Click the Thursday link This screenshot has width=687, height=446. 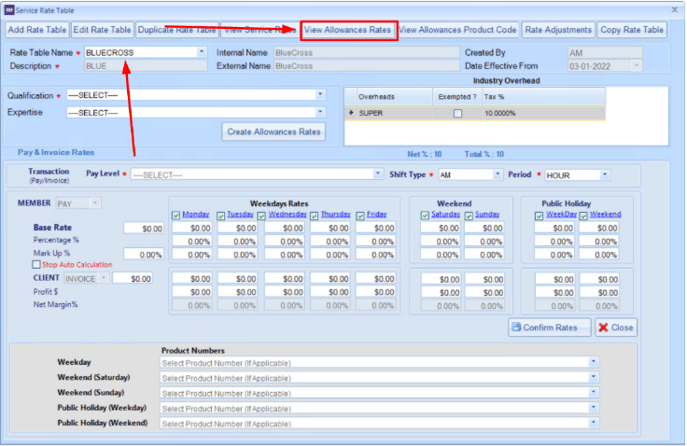336,214
